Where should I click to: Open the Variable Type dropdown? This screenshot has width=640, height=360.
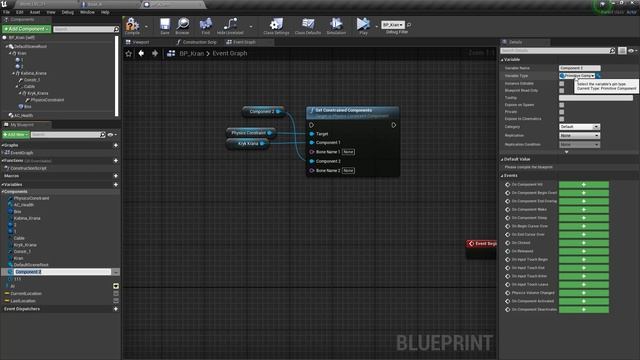pos(577,76)
